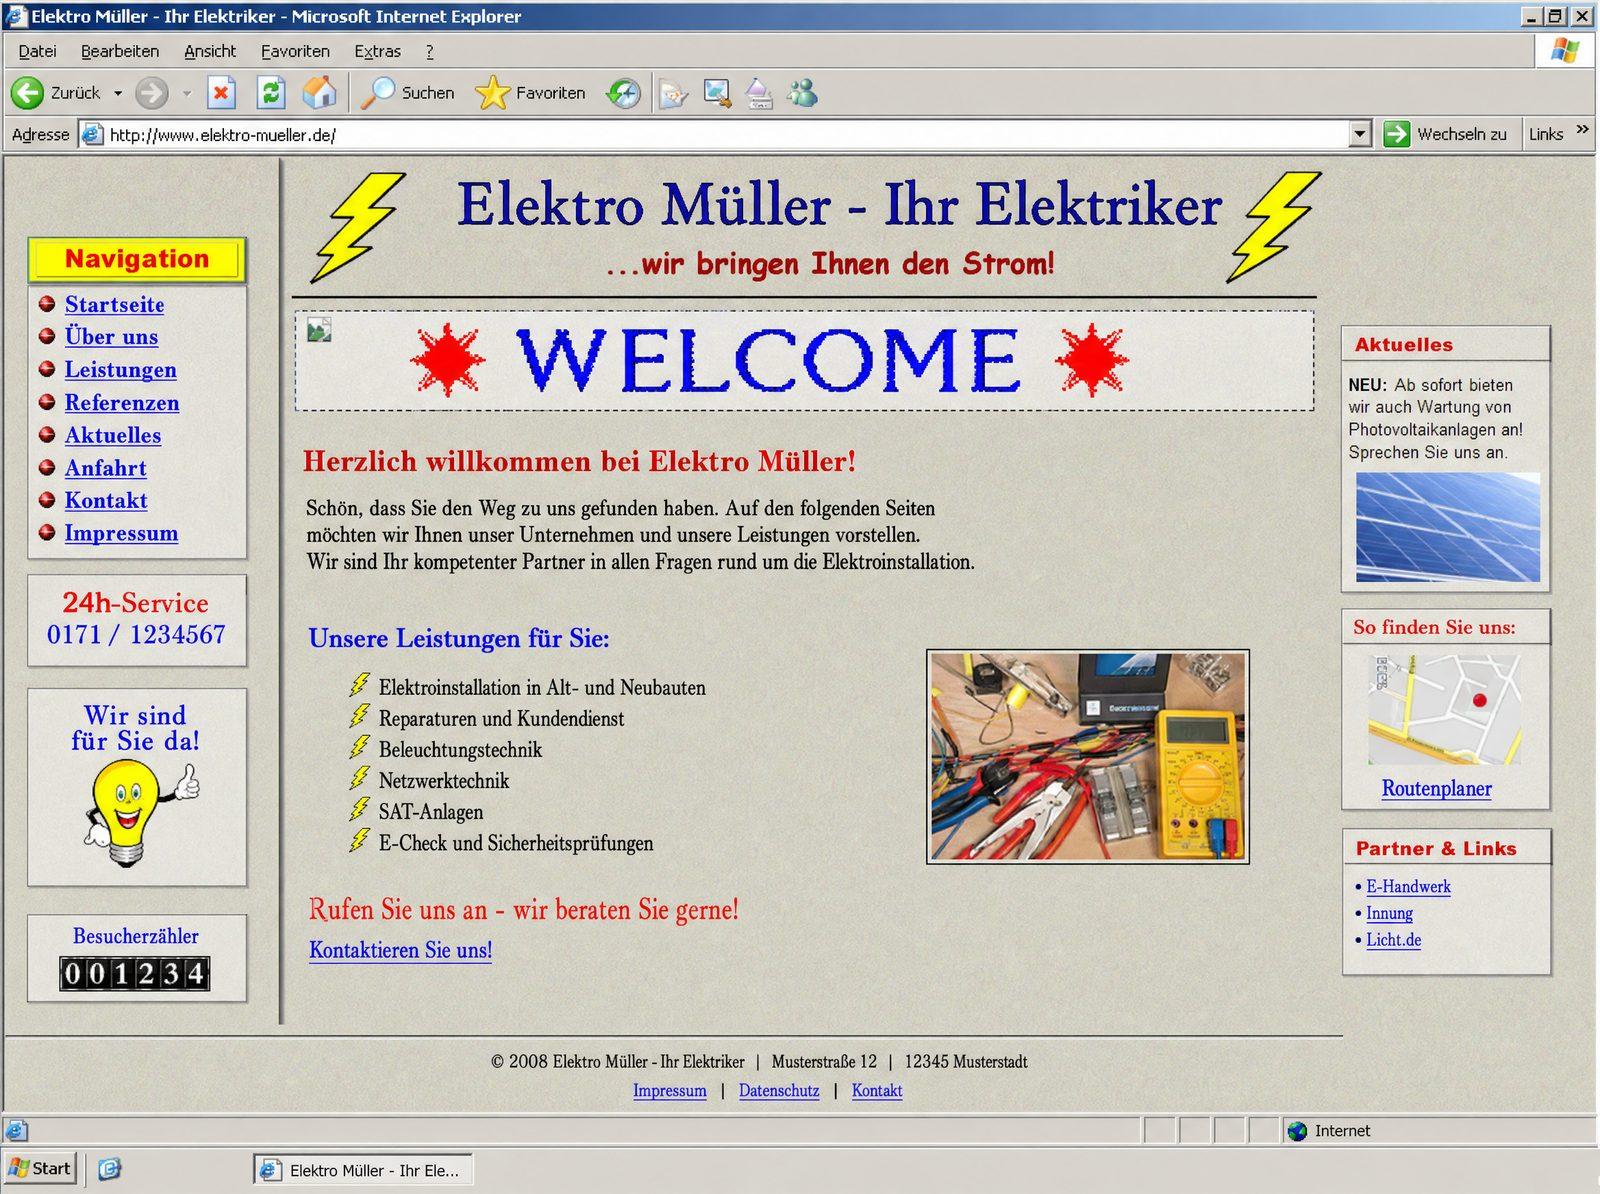Click the red bullet next to Startseite

(46, 304)
